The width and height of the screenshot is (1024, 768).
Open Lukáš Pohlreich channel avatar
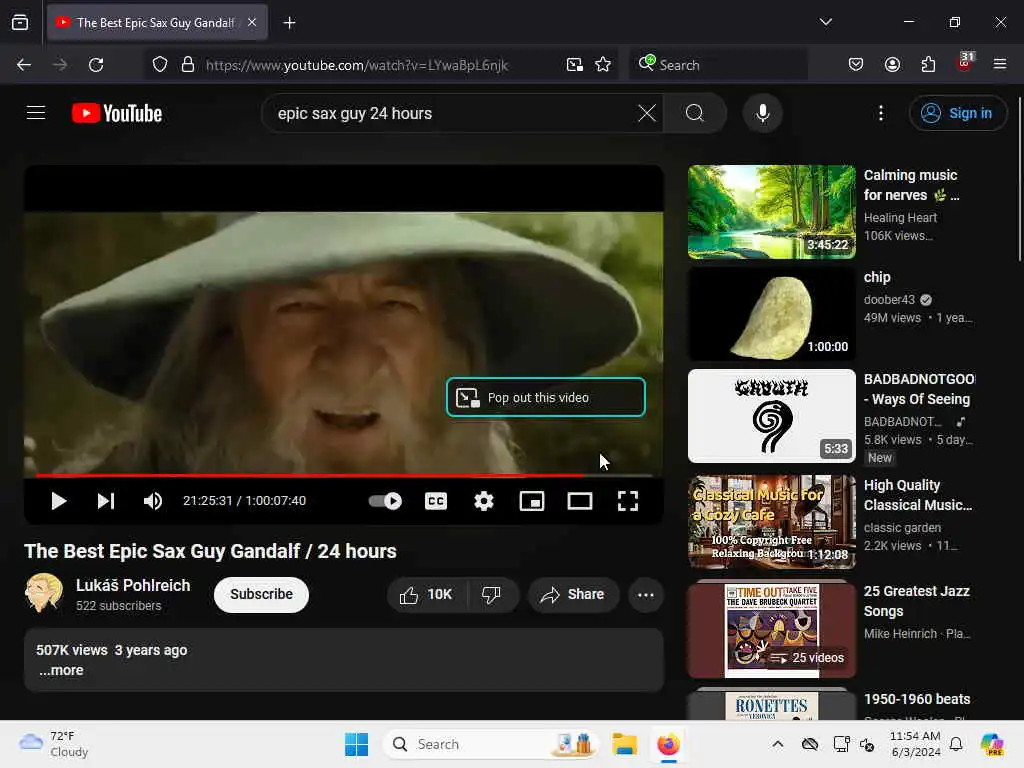(44, 593)
